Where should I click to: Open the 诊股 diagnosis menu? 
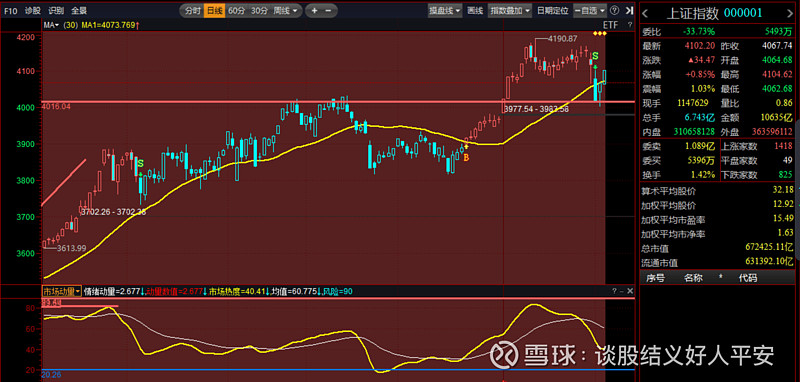click(x=32, y=10)
